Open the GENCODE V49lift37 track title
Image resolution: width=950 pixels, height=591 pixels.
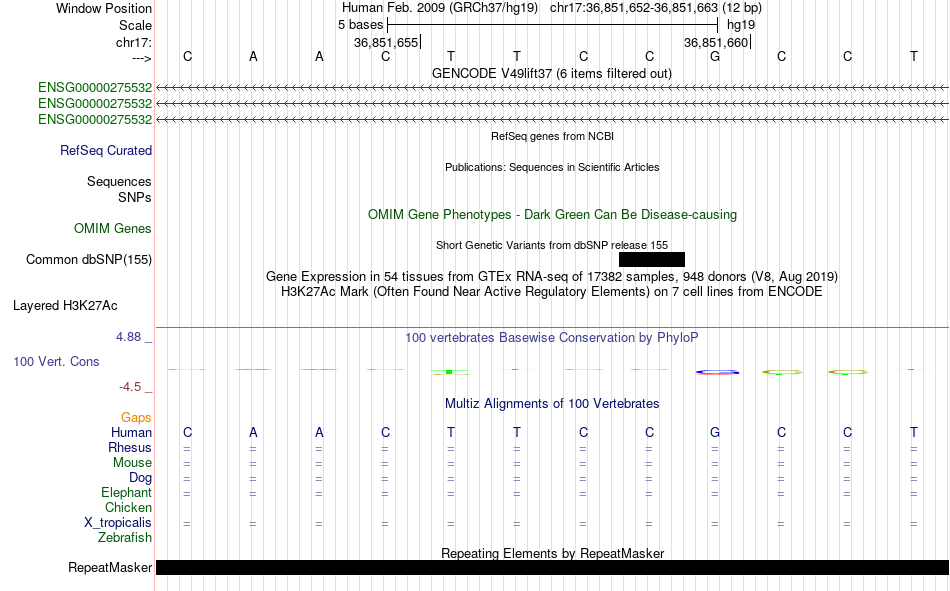pyautogui.click(x=551, y=73)
